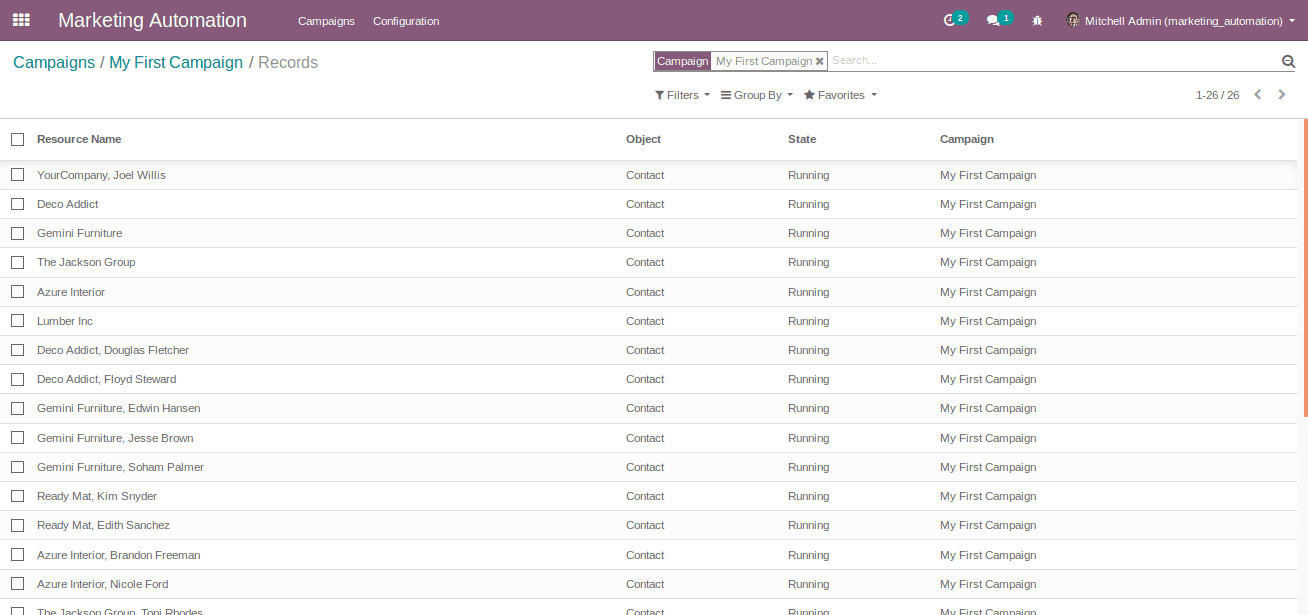Viewport: 1308px width, 615px height.
Task: Sort by Campaign column header
Action: tap(967, 139)
